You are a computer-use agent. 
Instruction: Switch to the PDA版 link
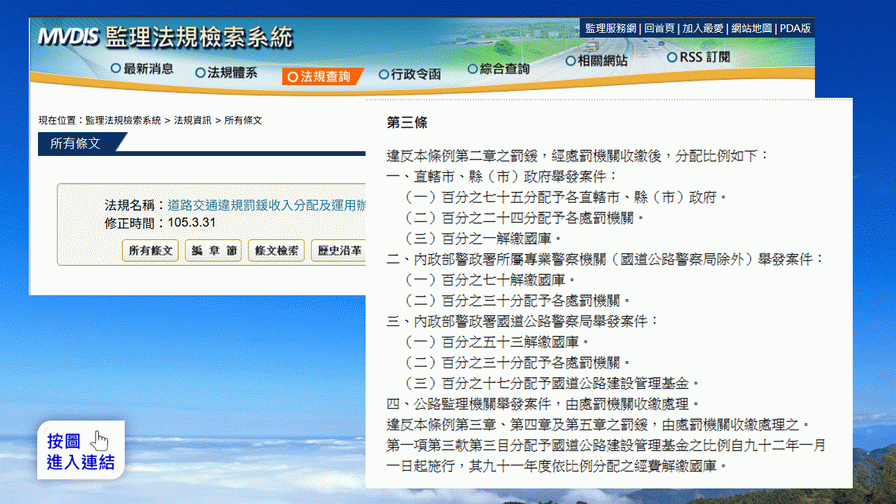tap(795, 28)
